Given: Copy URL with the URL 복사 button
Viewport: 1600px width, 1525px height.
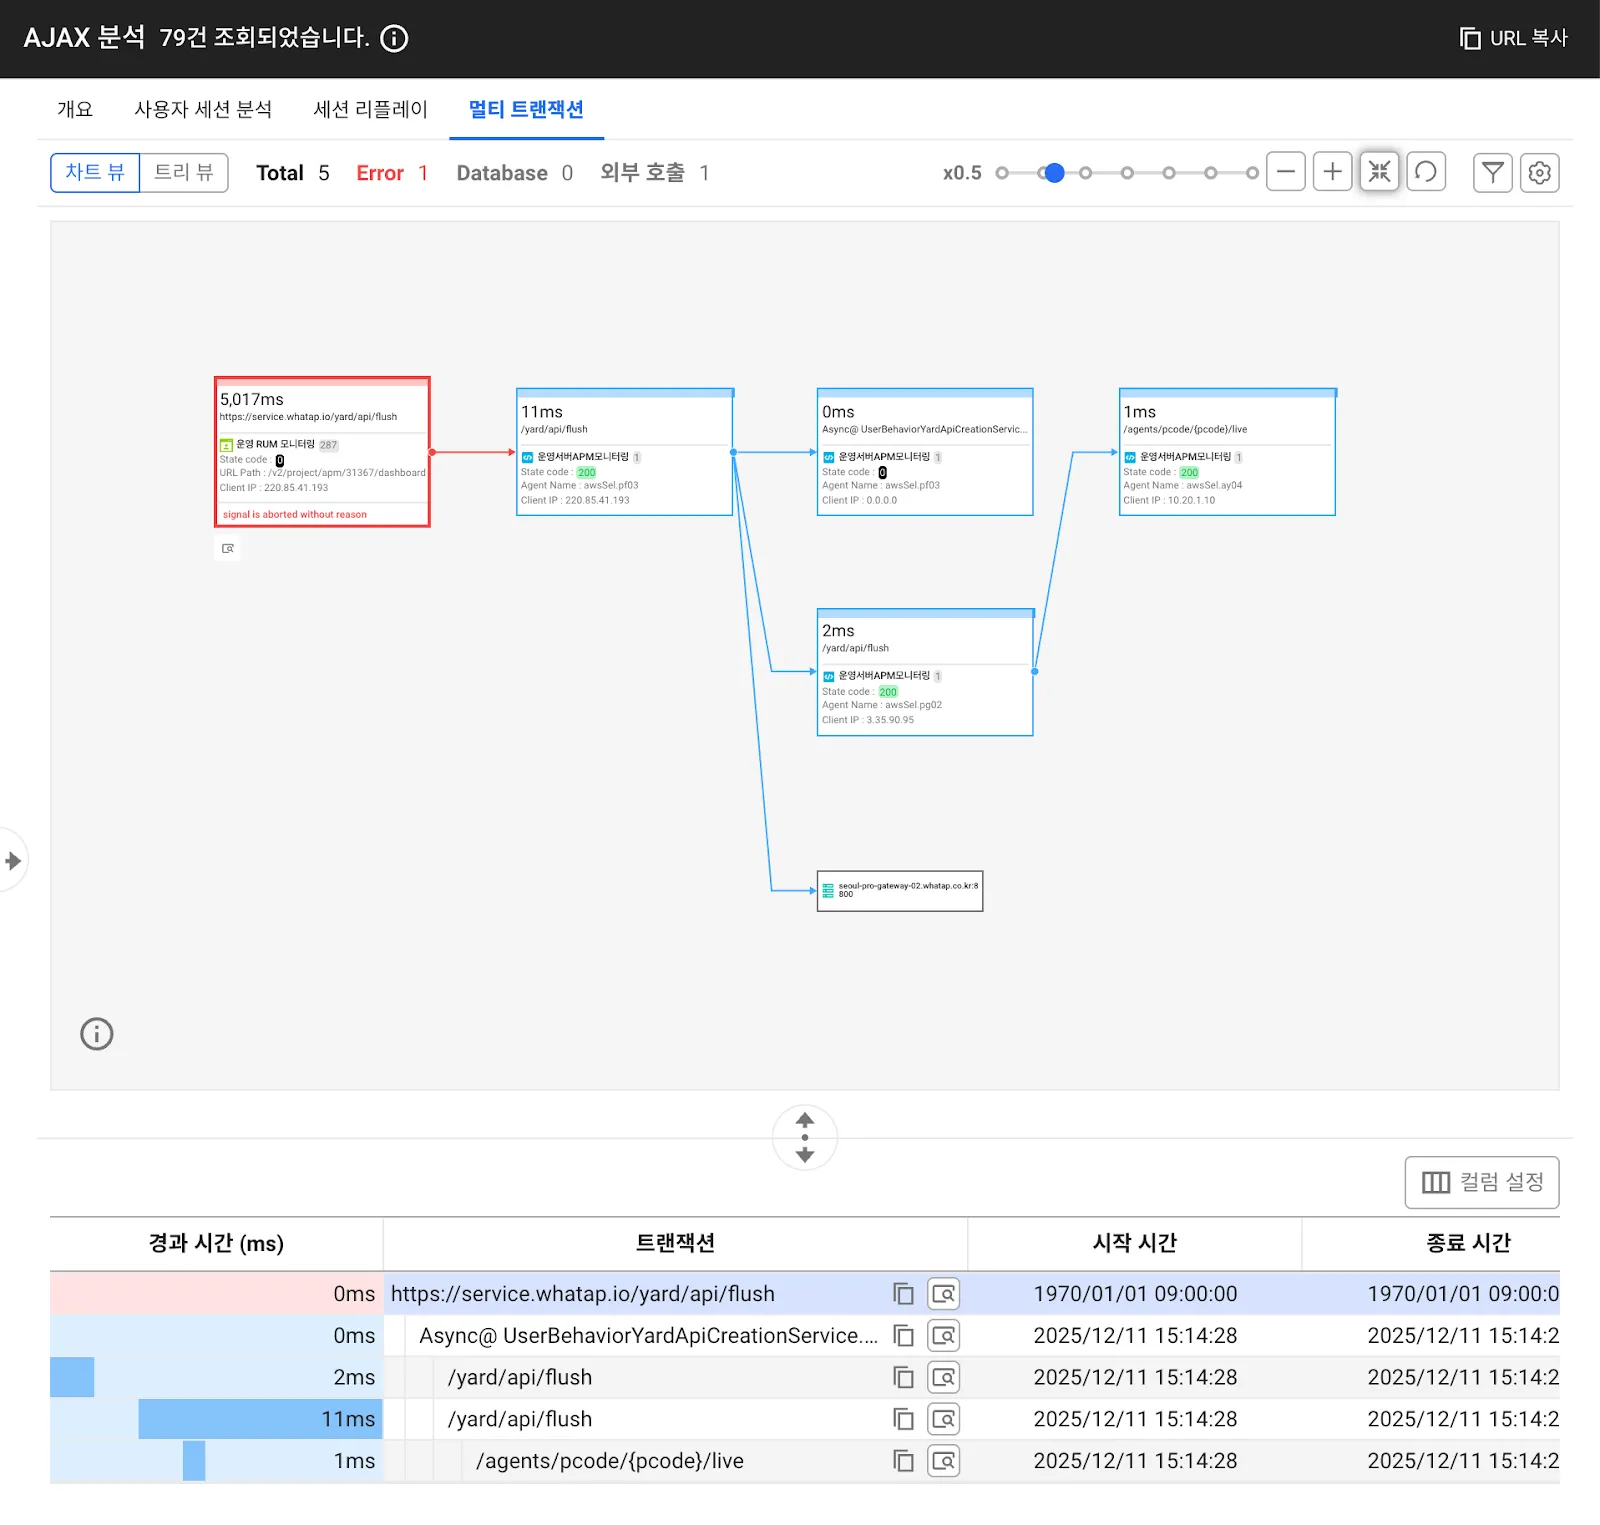Looking at the screenshot, I should tap(1514, 38).
